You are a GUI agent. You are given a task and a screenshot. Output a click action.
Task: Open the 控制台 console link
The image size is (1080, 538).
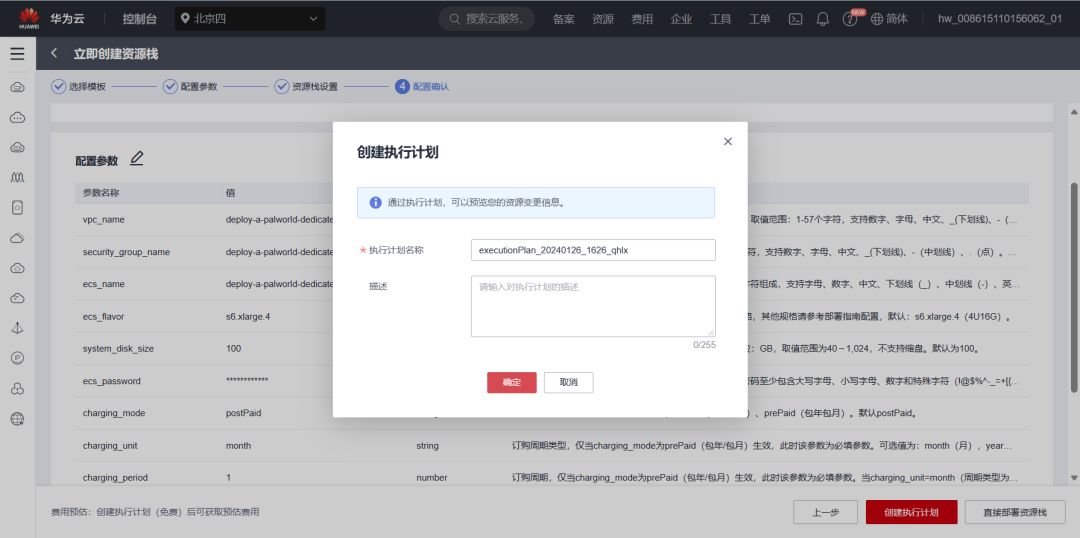pyautogui.click(x=140, y=19)
